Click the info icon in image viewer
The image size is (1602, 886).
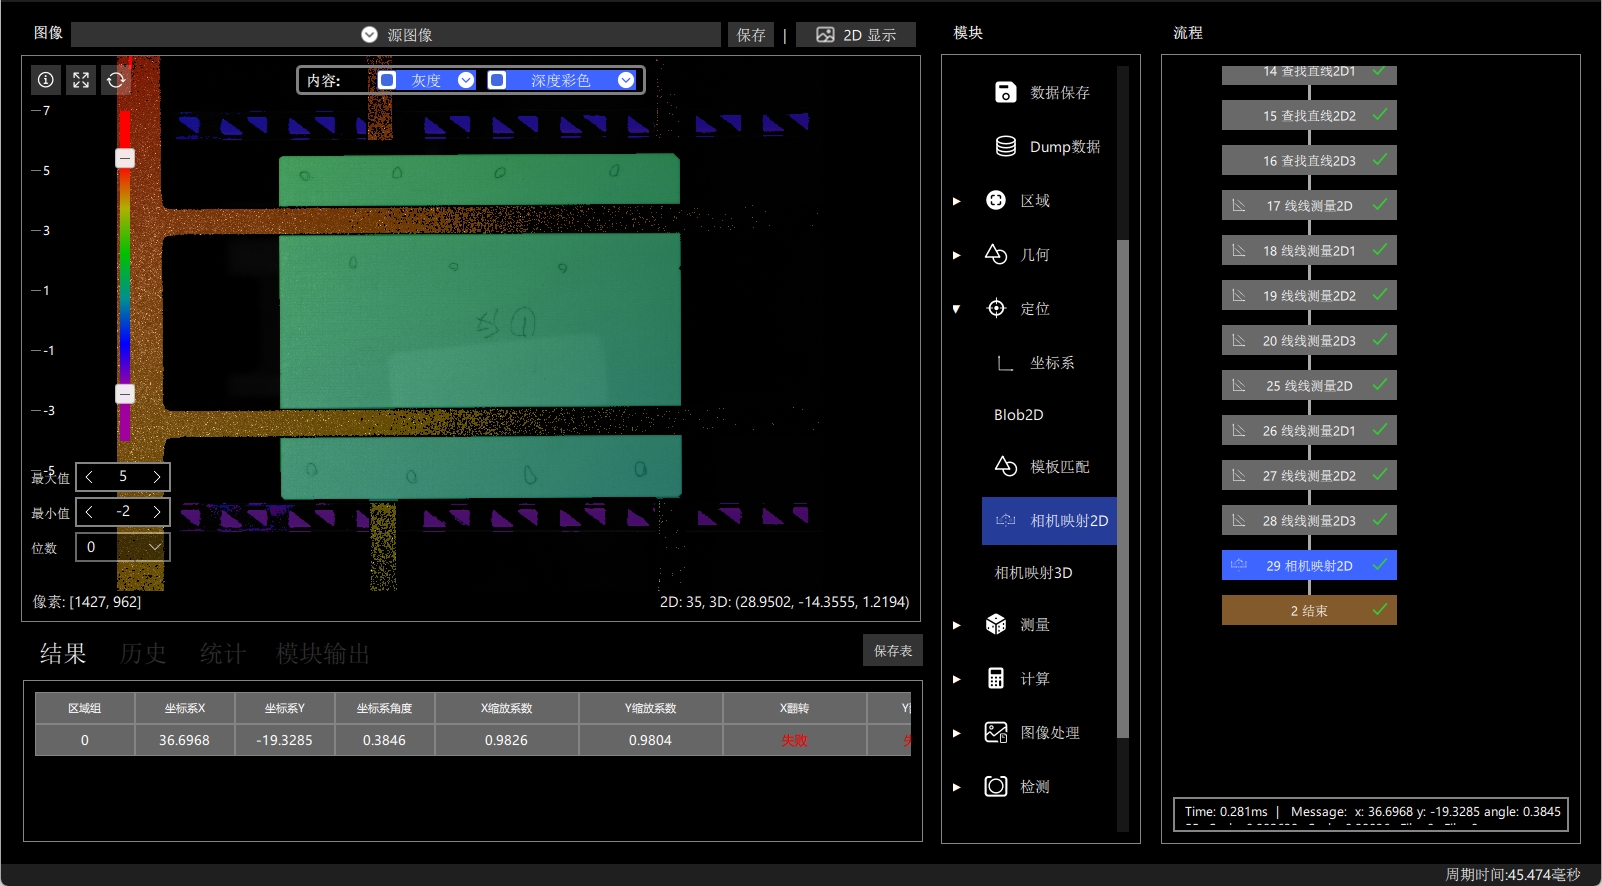pyautogui.click(x=46, y=80)
